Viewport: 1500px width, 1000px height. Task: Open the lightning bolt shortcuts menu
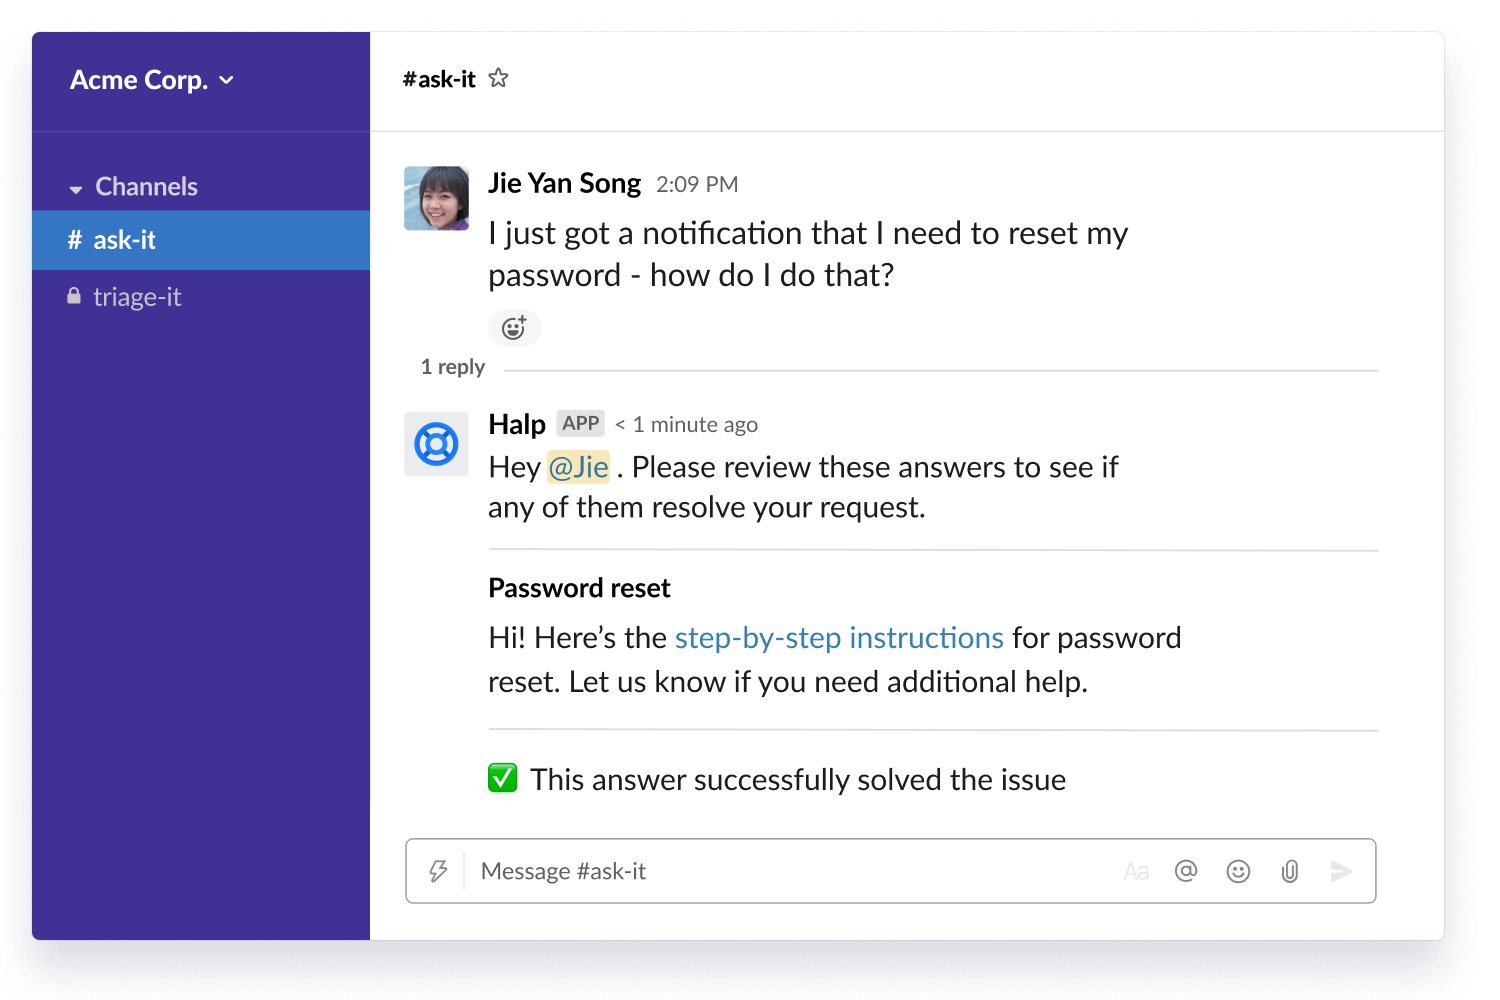[438, 871]
